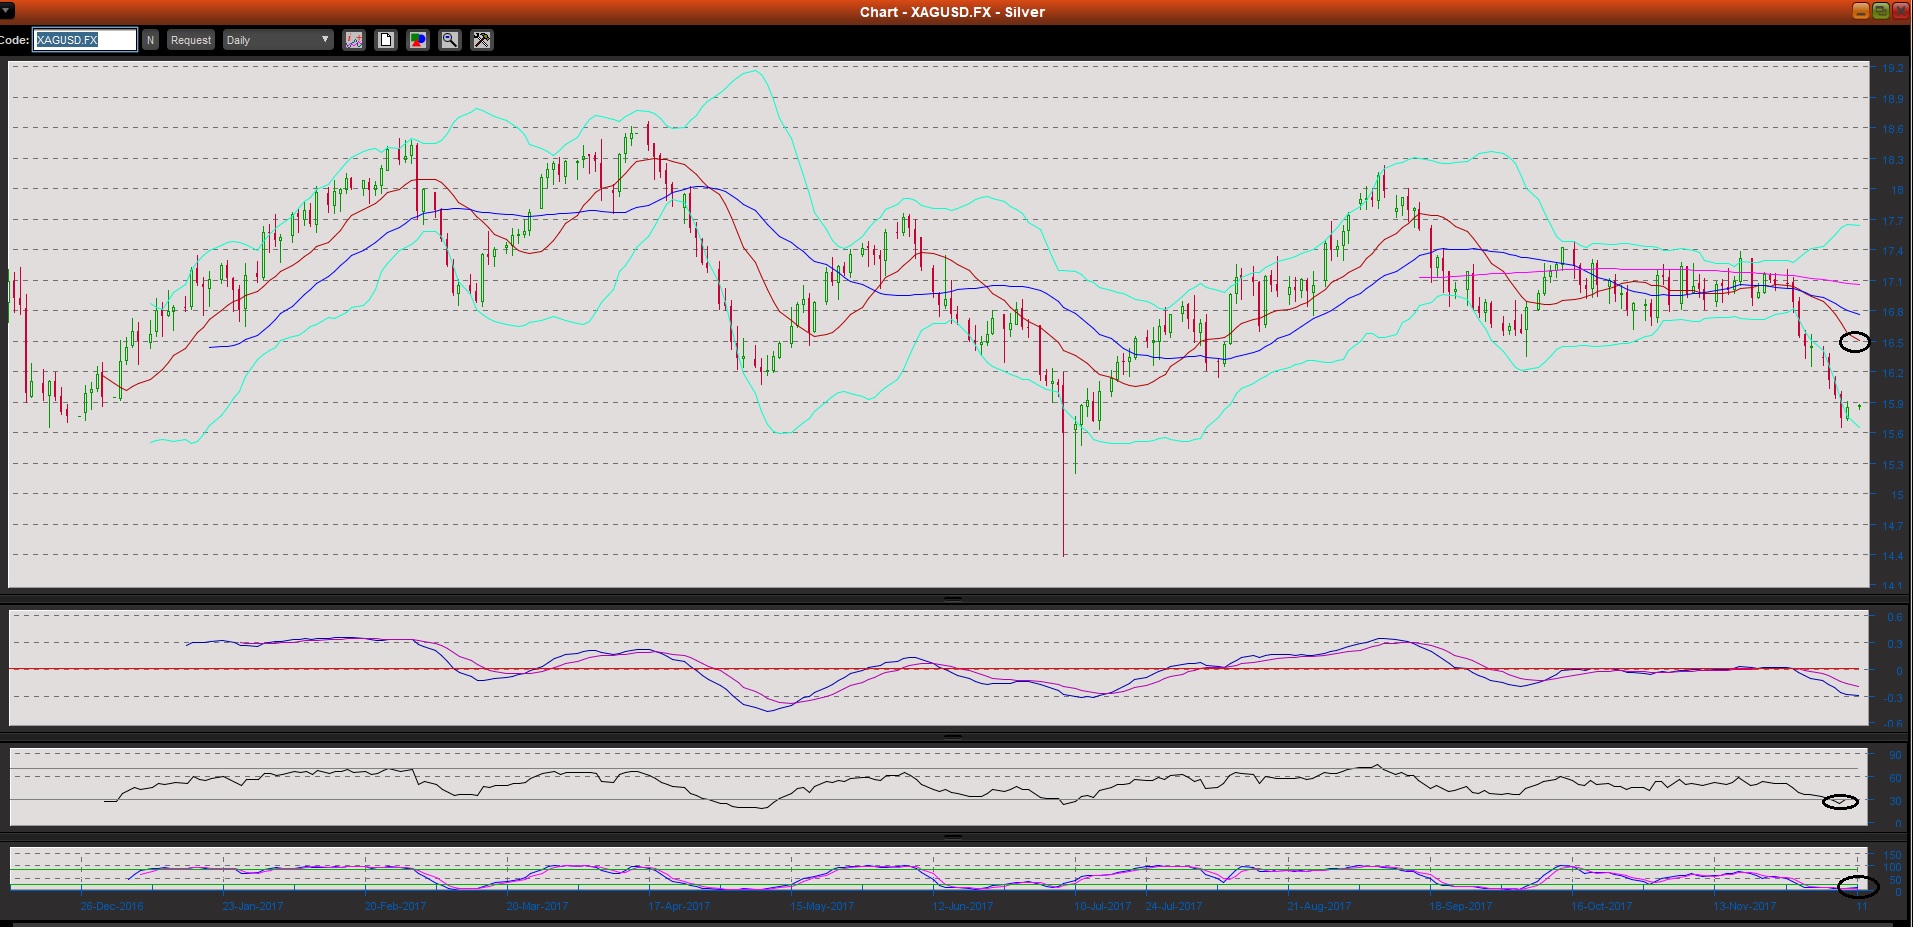Click the 12-Jun-2017 date label
This screenshot has height=927, width=1913.
963,906
